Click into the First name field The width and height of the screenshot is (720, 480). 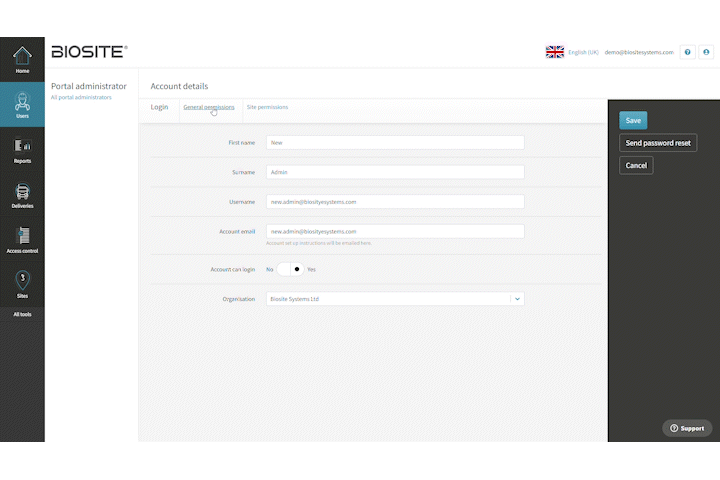click(x=395, y=142)
